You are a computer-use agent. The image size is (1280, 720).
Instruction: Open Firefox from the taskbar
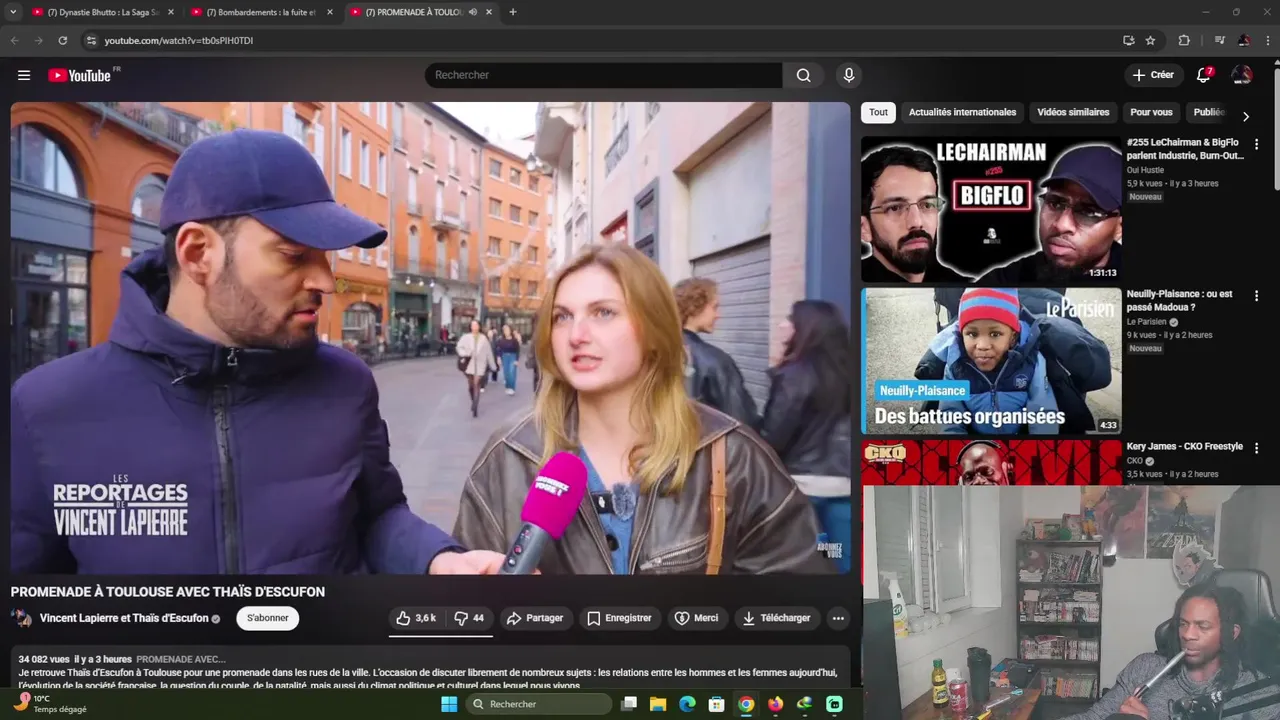click(775, 704)
